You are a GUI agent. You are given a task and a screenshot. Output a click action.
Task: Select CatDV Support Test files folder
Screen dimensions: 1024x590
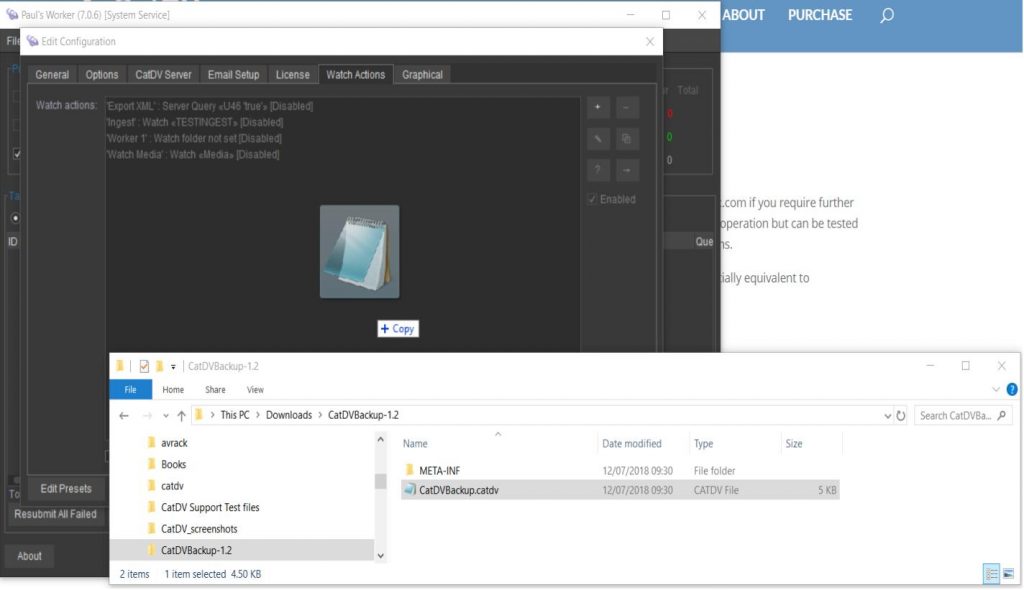click(x=210, y=508)
